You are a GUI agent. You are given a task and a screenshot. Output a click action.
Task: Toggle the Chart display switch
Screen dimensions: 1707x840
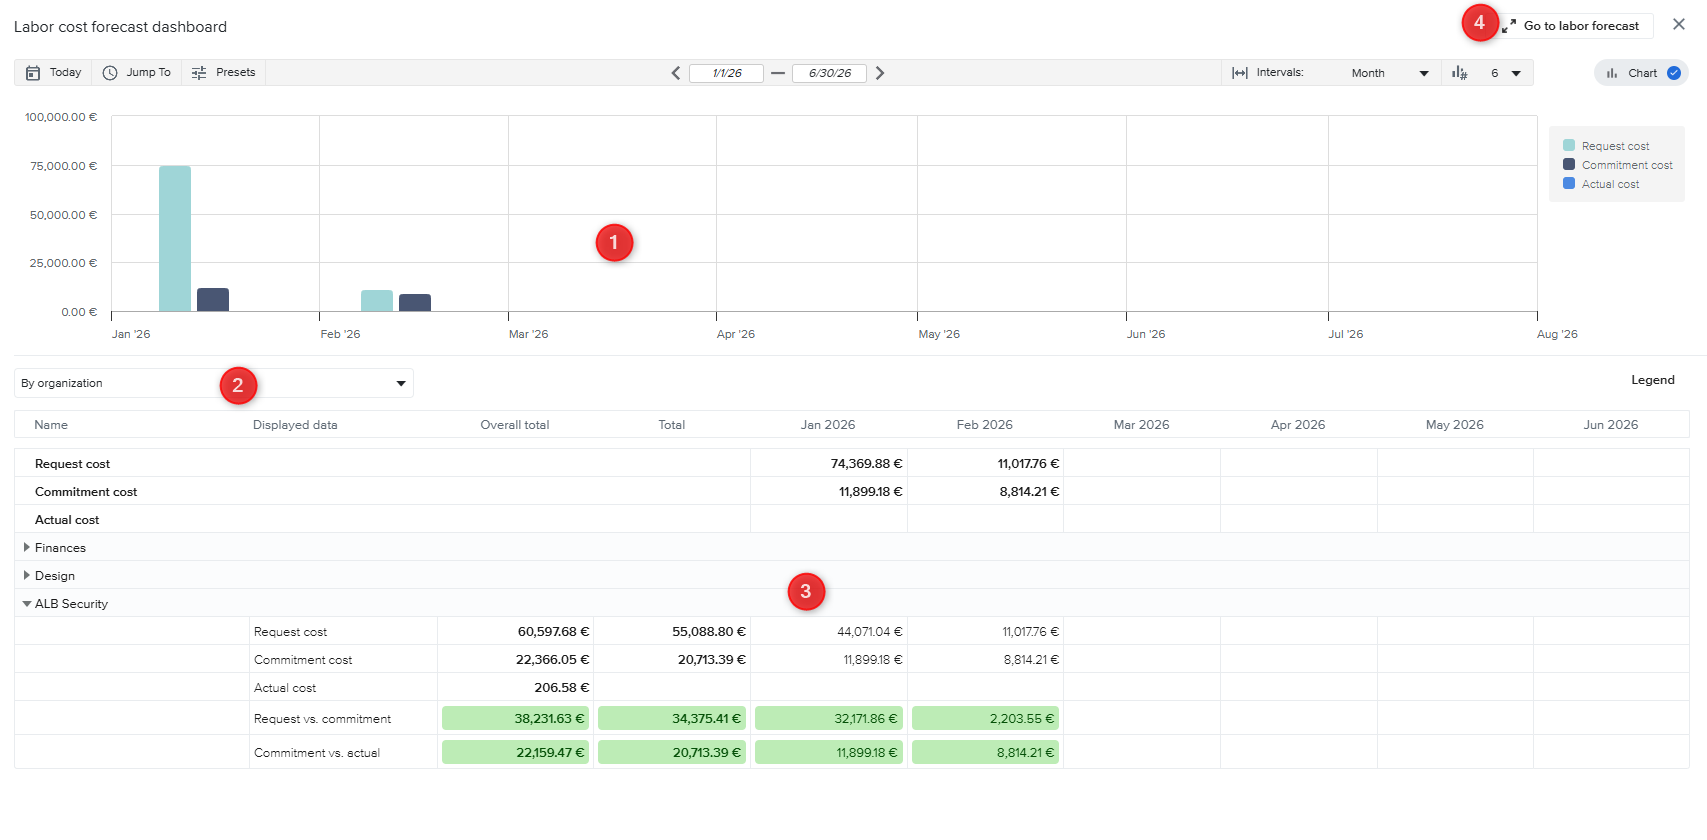(1673, 73)
